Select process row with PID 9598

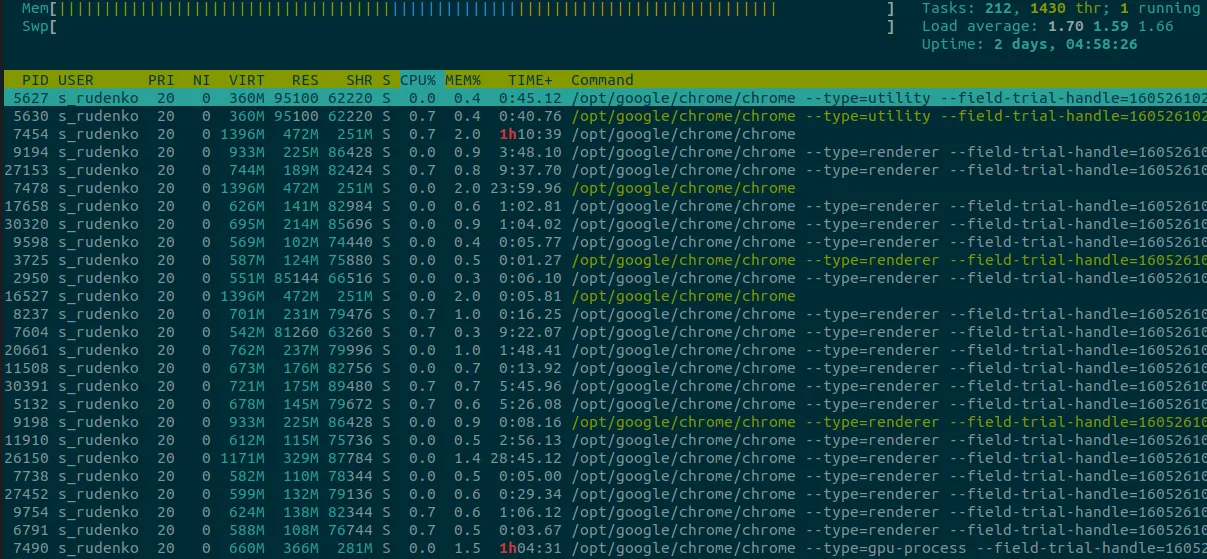click(x=603, y=242)
